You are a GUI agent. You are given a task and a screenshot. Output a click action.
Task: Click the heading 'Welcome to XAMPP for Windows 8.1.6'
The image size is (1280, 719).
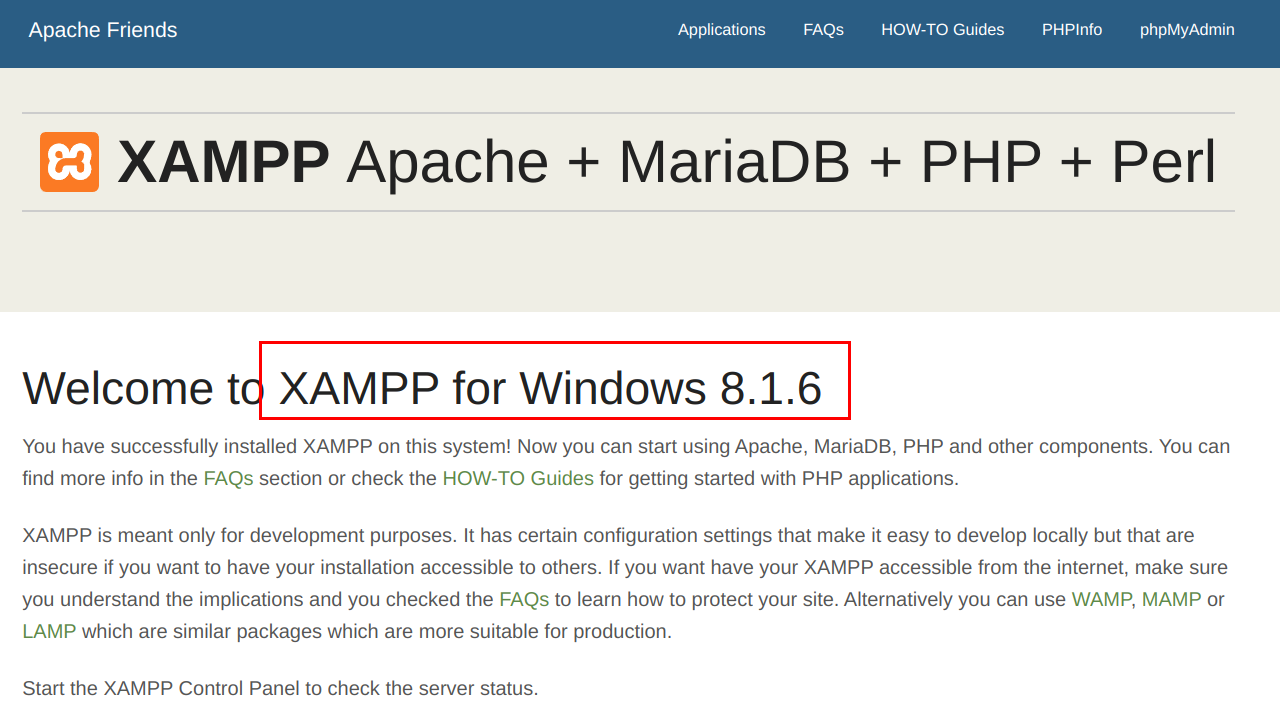tap(422, 388)
